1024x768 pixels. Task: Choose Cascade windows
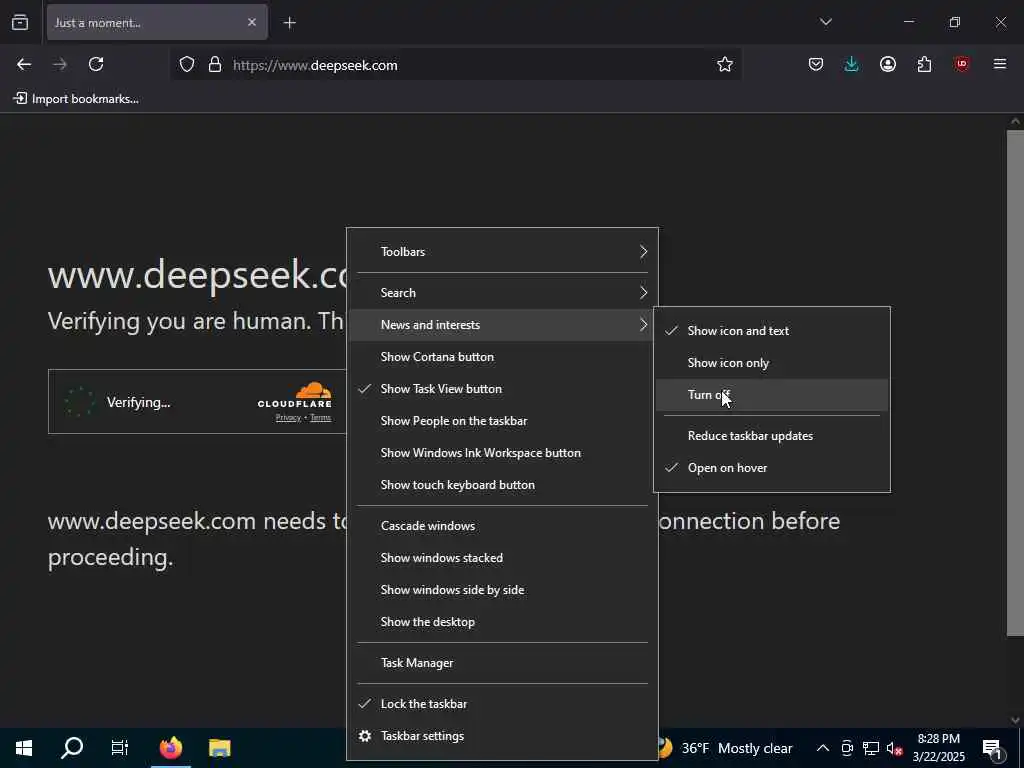pos(502,526)
